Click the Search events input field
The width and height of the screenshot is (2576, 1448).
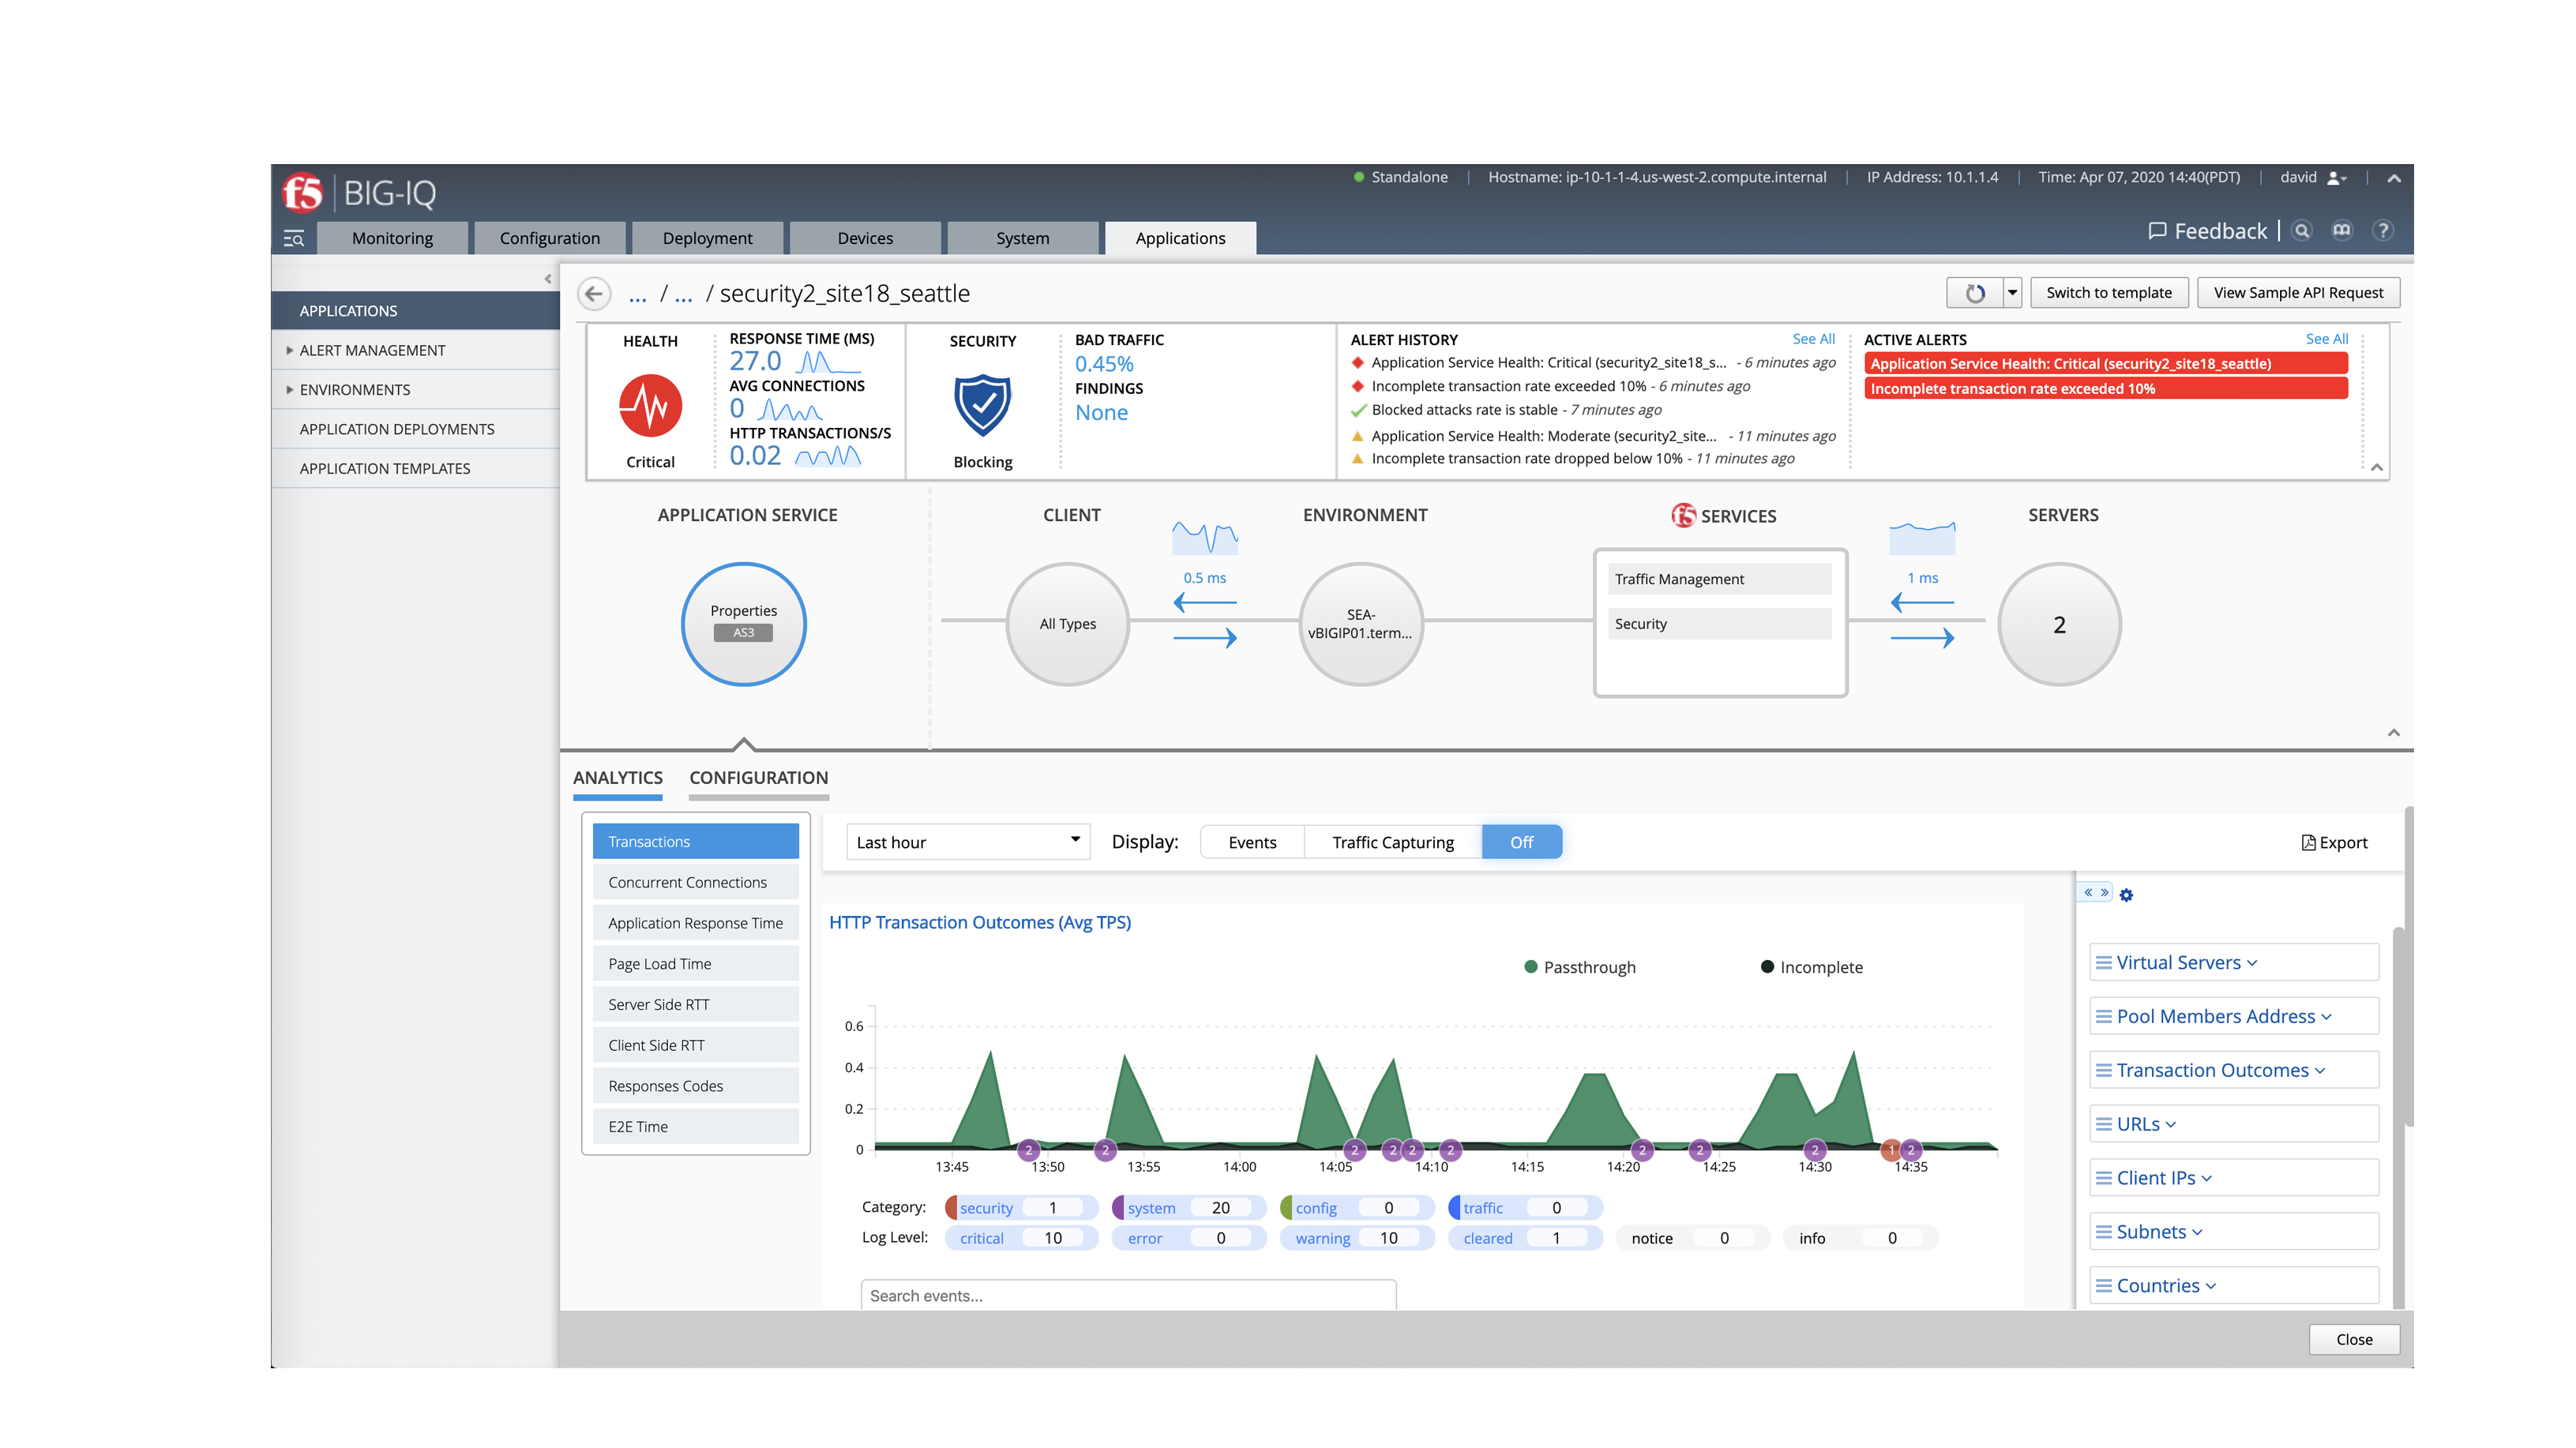(x=1128, y=1295)
